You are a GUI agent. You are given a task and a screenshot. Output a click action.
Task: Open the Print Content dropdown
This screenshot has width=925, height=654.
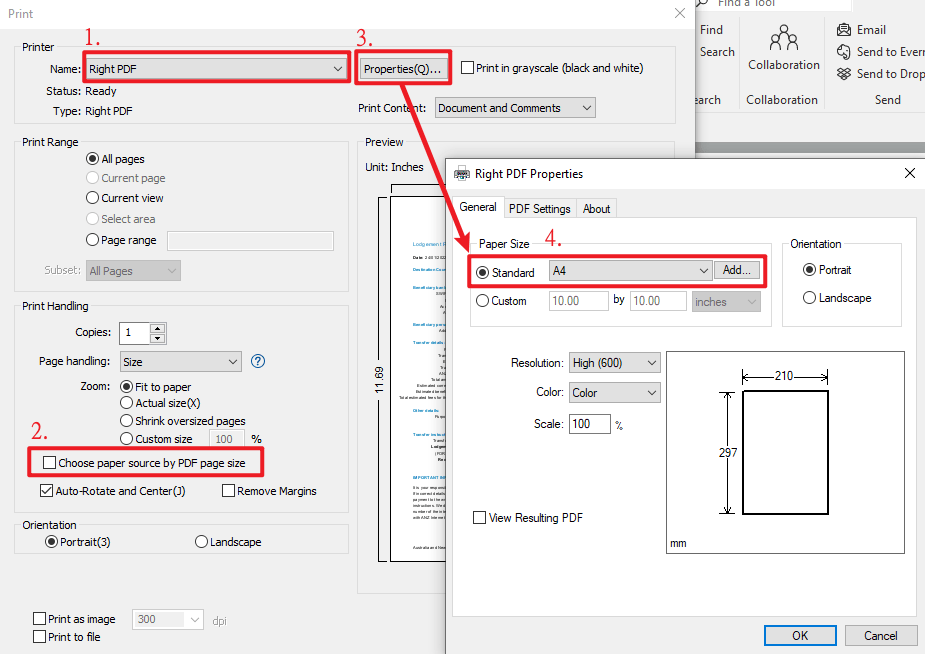[515, 108]
